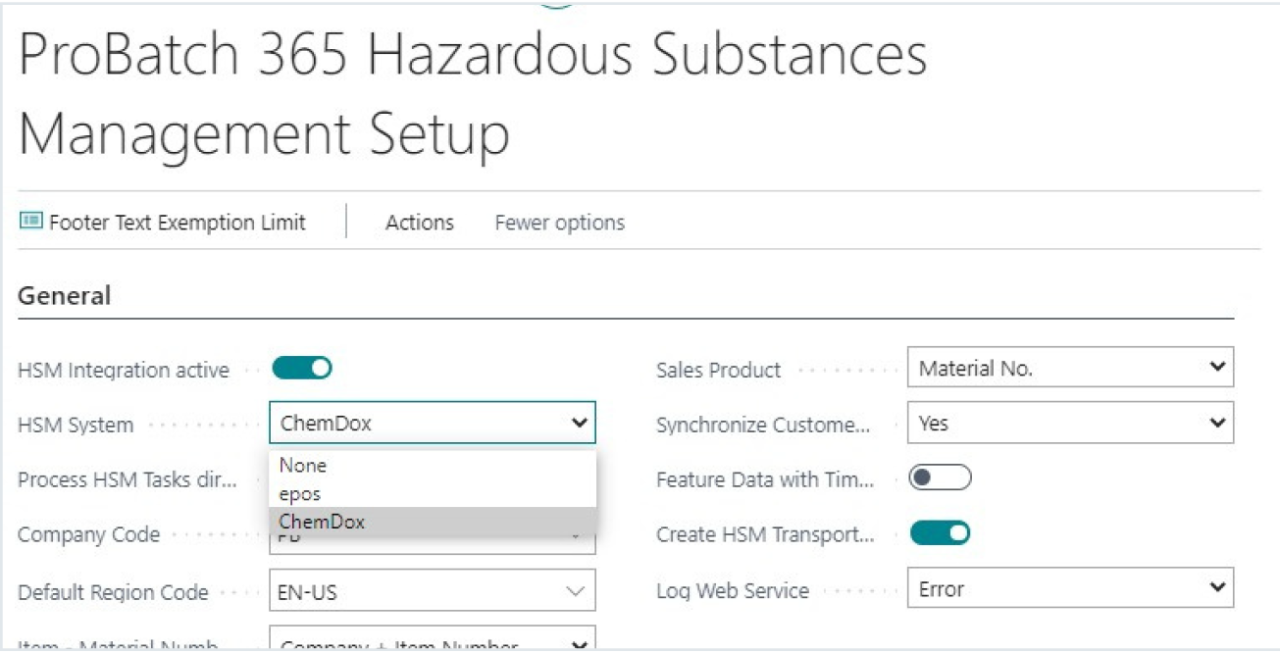This screenshot has height=653, width=1280.
Task: Click the Footer Text Exemption Limit icon
Action: [31, 222]
